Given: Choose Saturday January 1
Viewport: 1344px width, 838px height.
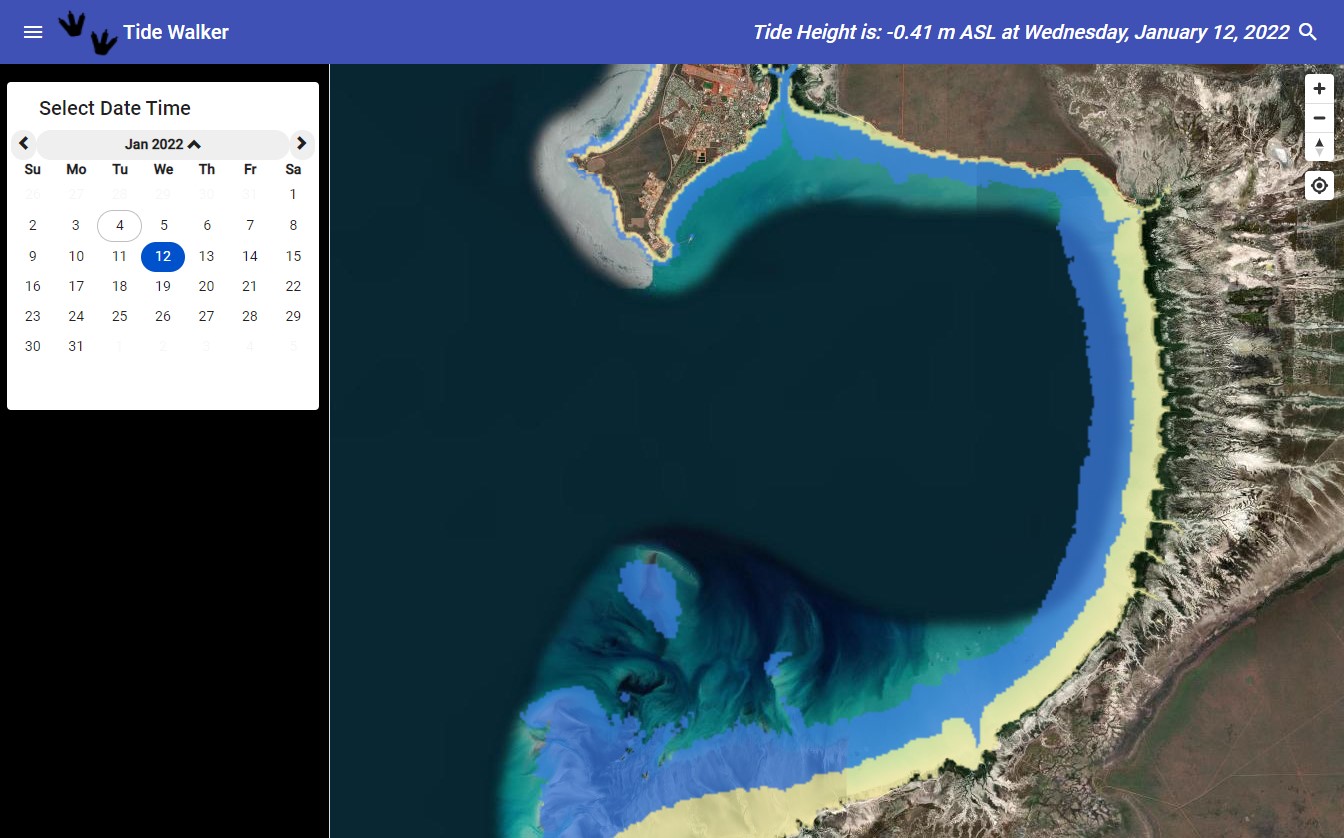Looking at the screenshot, I should pos(293,194).
